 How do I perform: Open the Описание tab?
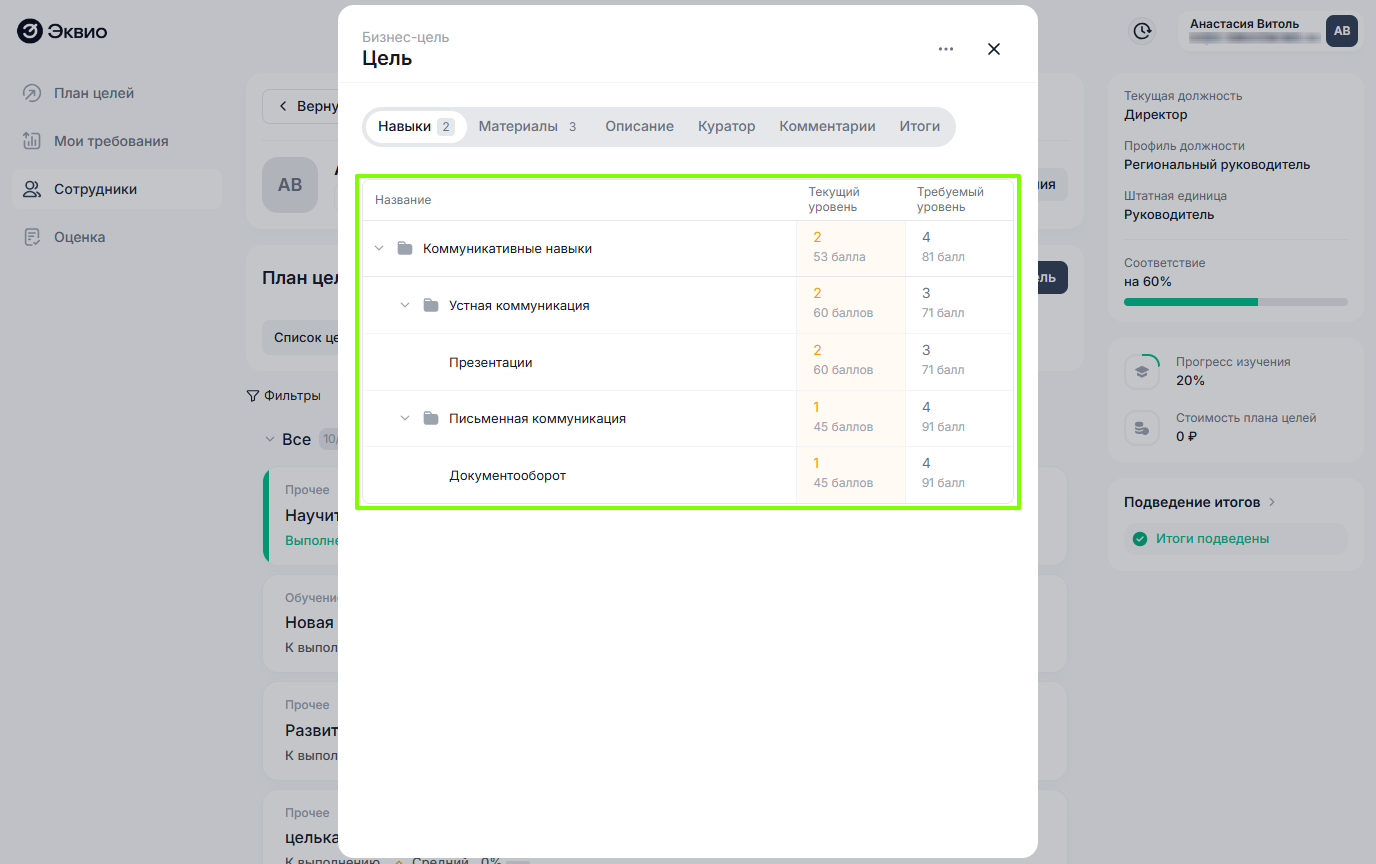[x=639, y=127]
